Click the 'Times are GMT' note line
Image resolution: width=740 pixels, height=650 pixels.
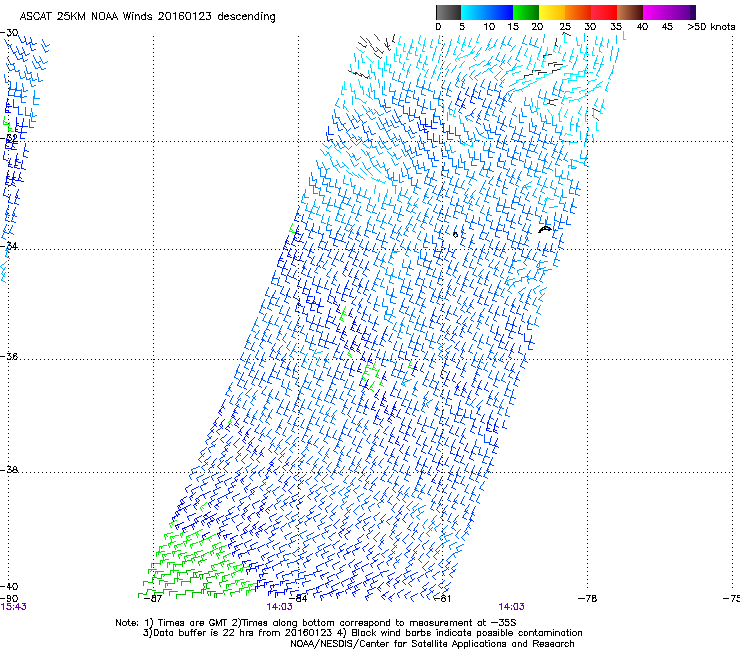pyautogui.click(x=316, y=623)
